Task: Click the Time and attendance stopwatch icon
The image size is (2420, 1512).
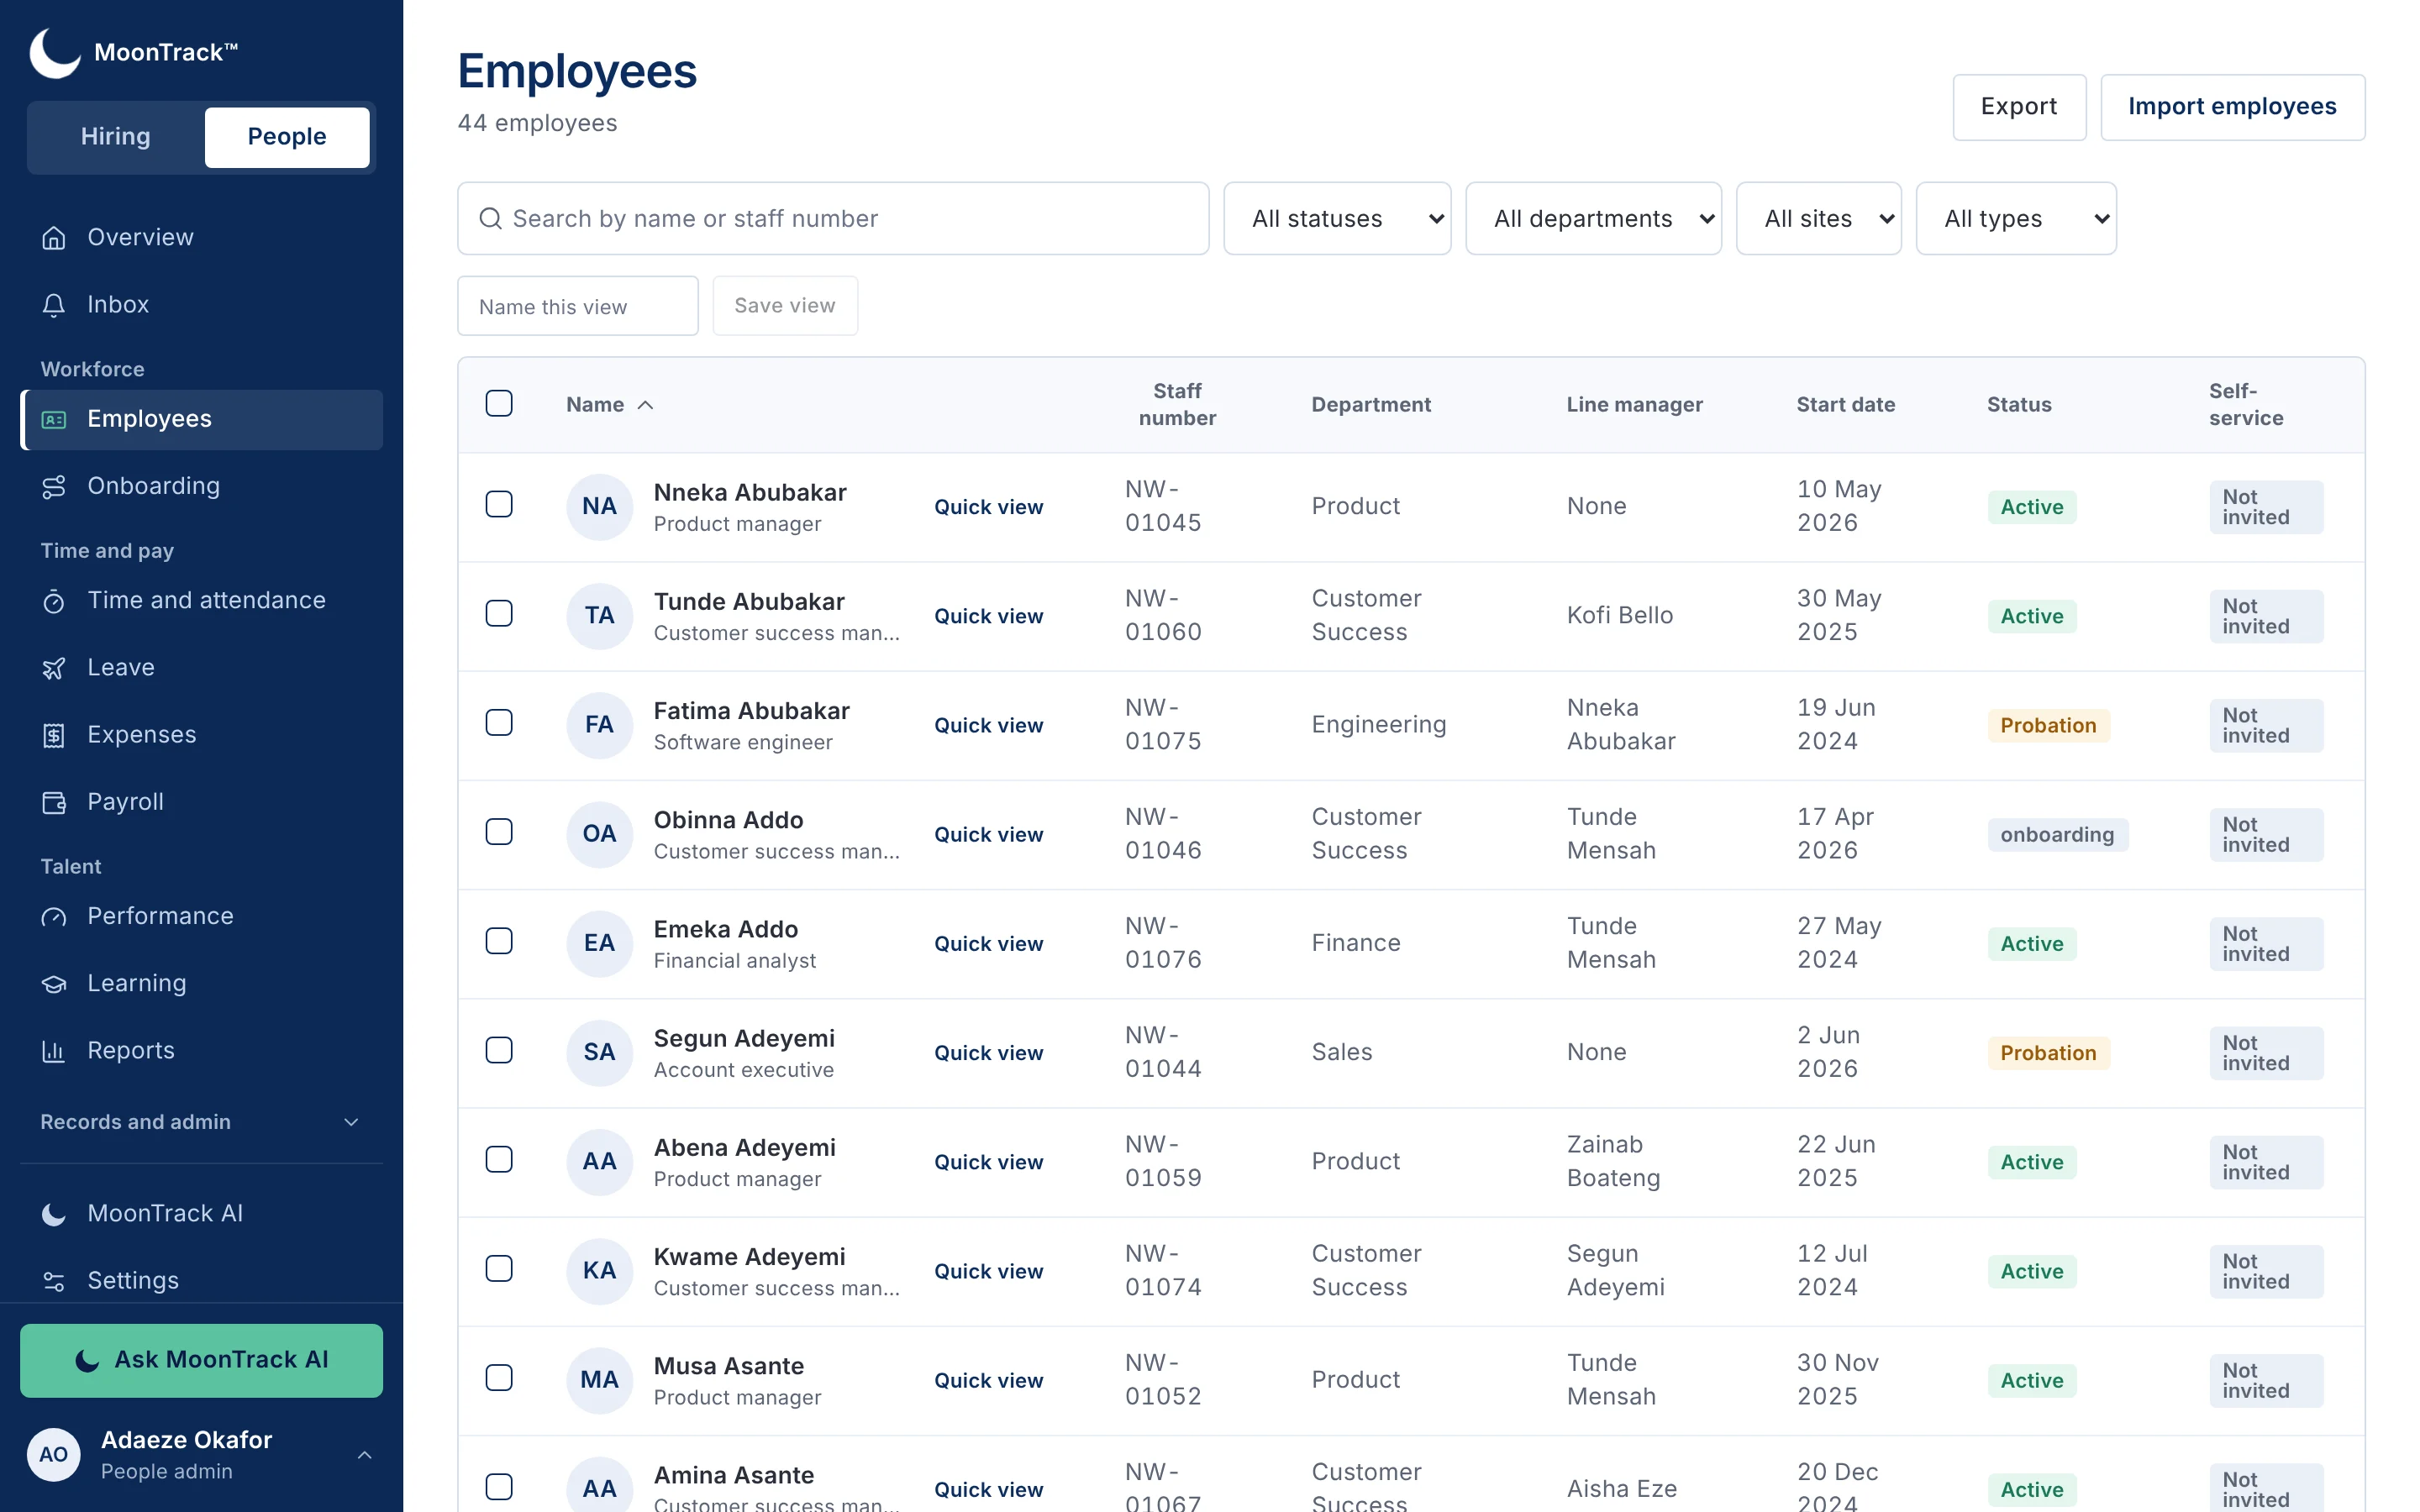Action: (x=54, y=601)
